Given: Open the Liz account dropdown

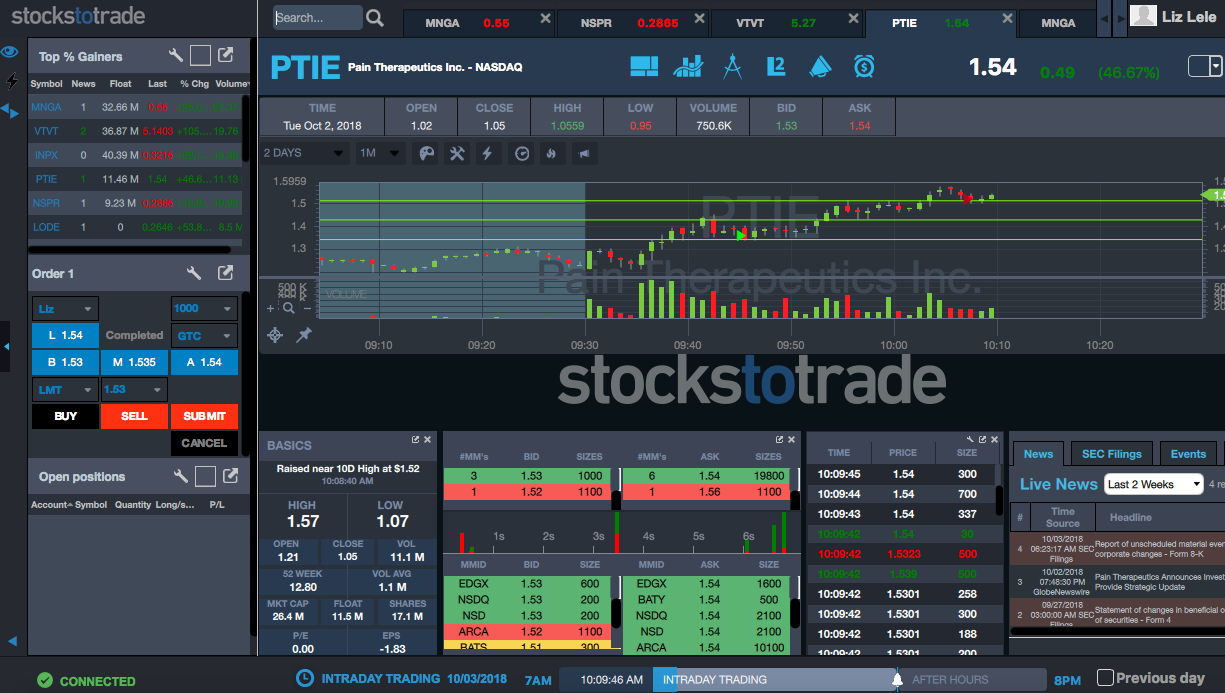Looking at the screenshot, I should click(65, 308).
